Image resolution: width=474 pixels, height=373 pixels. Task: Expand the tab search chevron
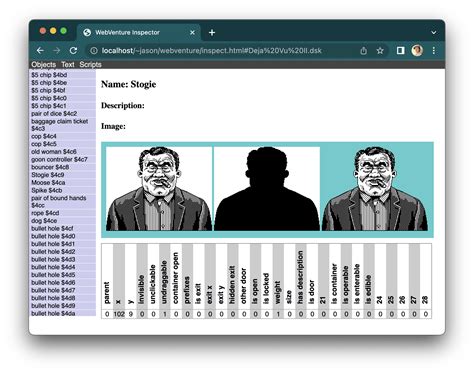click(434, 33)
